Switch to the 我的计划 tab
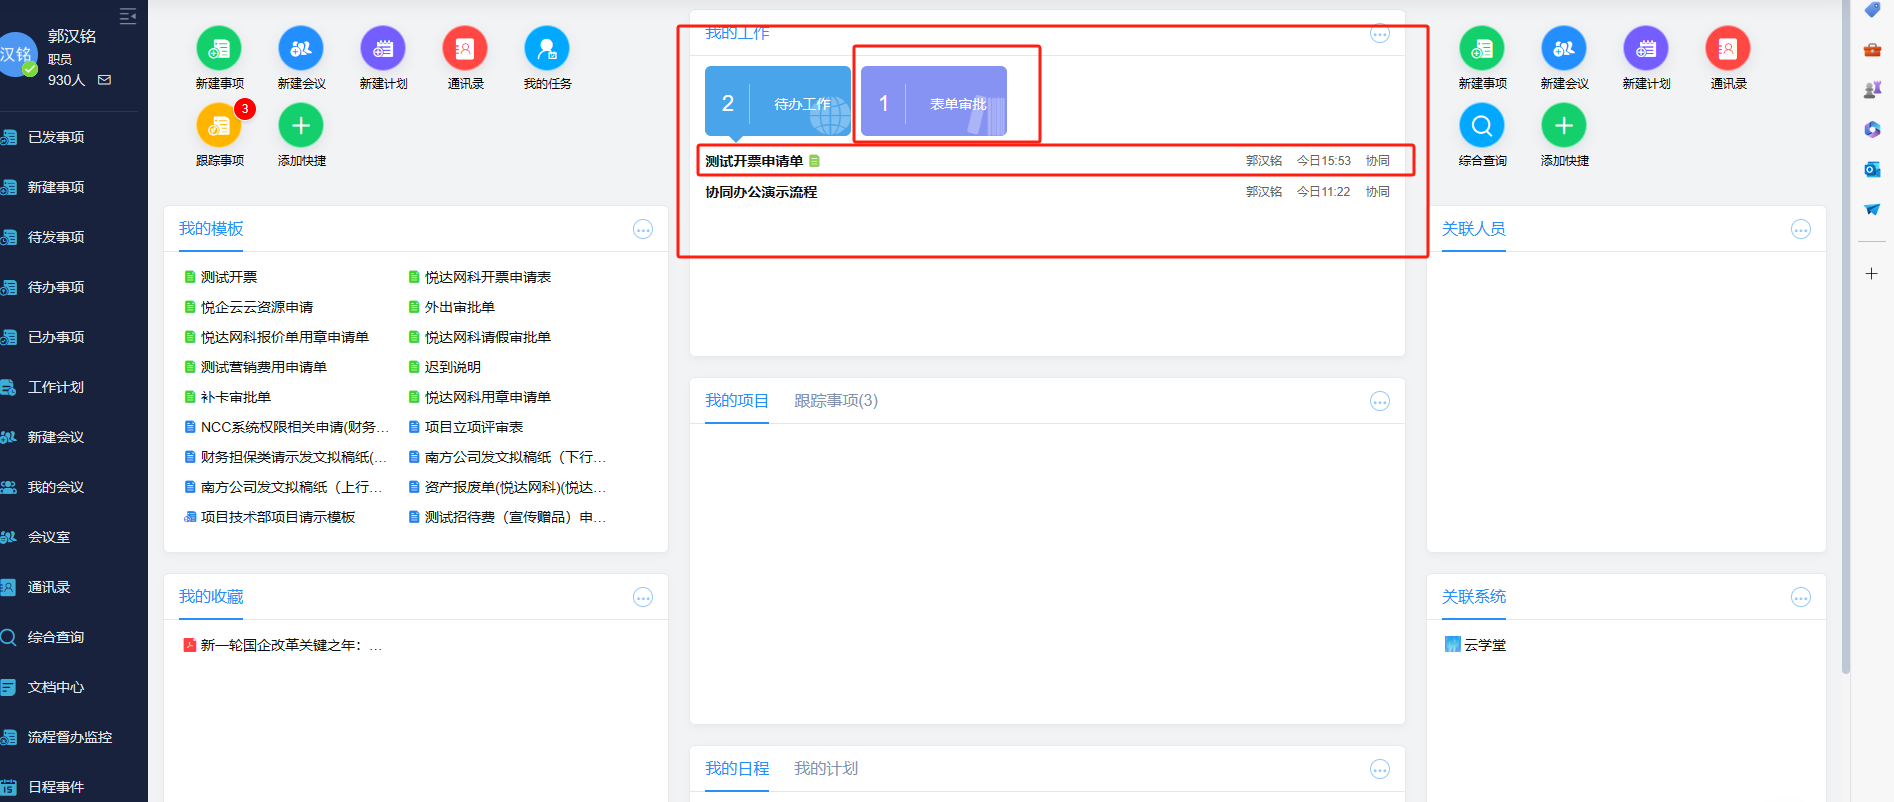The width and height of the screenshot is (1894, 802). [x=826, y=769]
